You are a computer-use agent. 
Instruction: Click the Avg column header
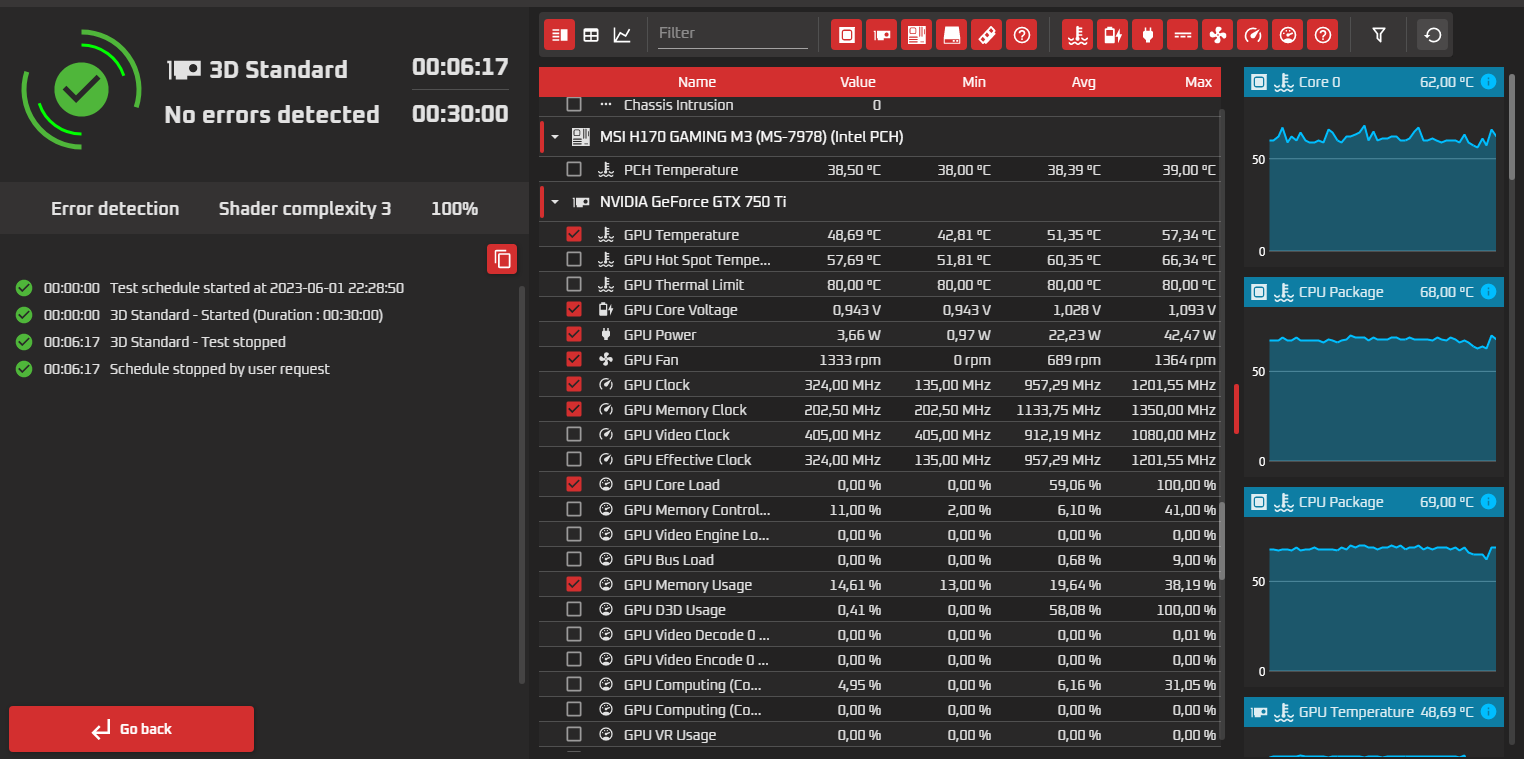point(1084,82)
